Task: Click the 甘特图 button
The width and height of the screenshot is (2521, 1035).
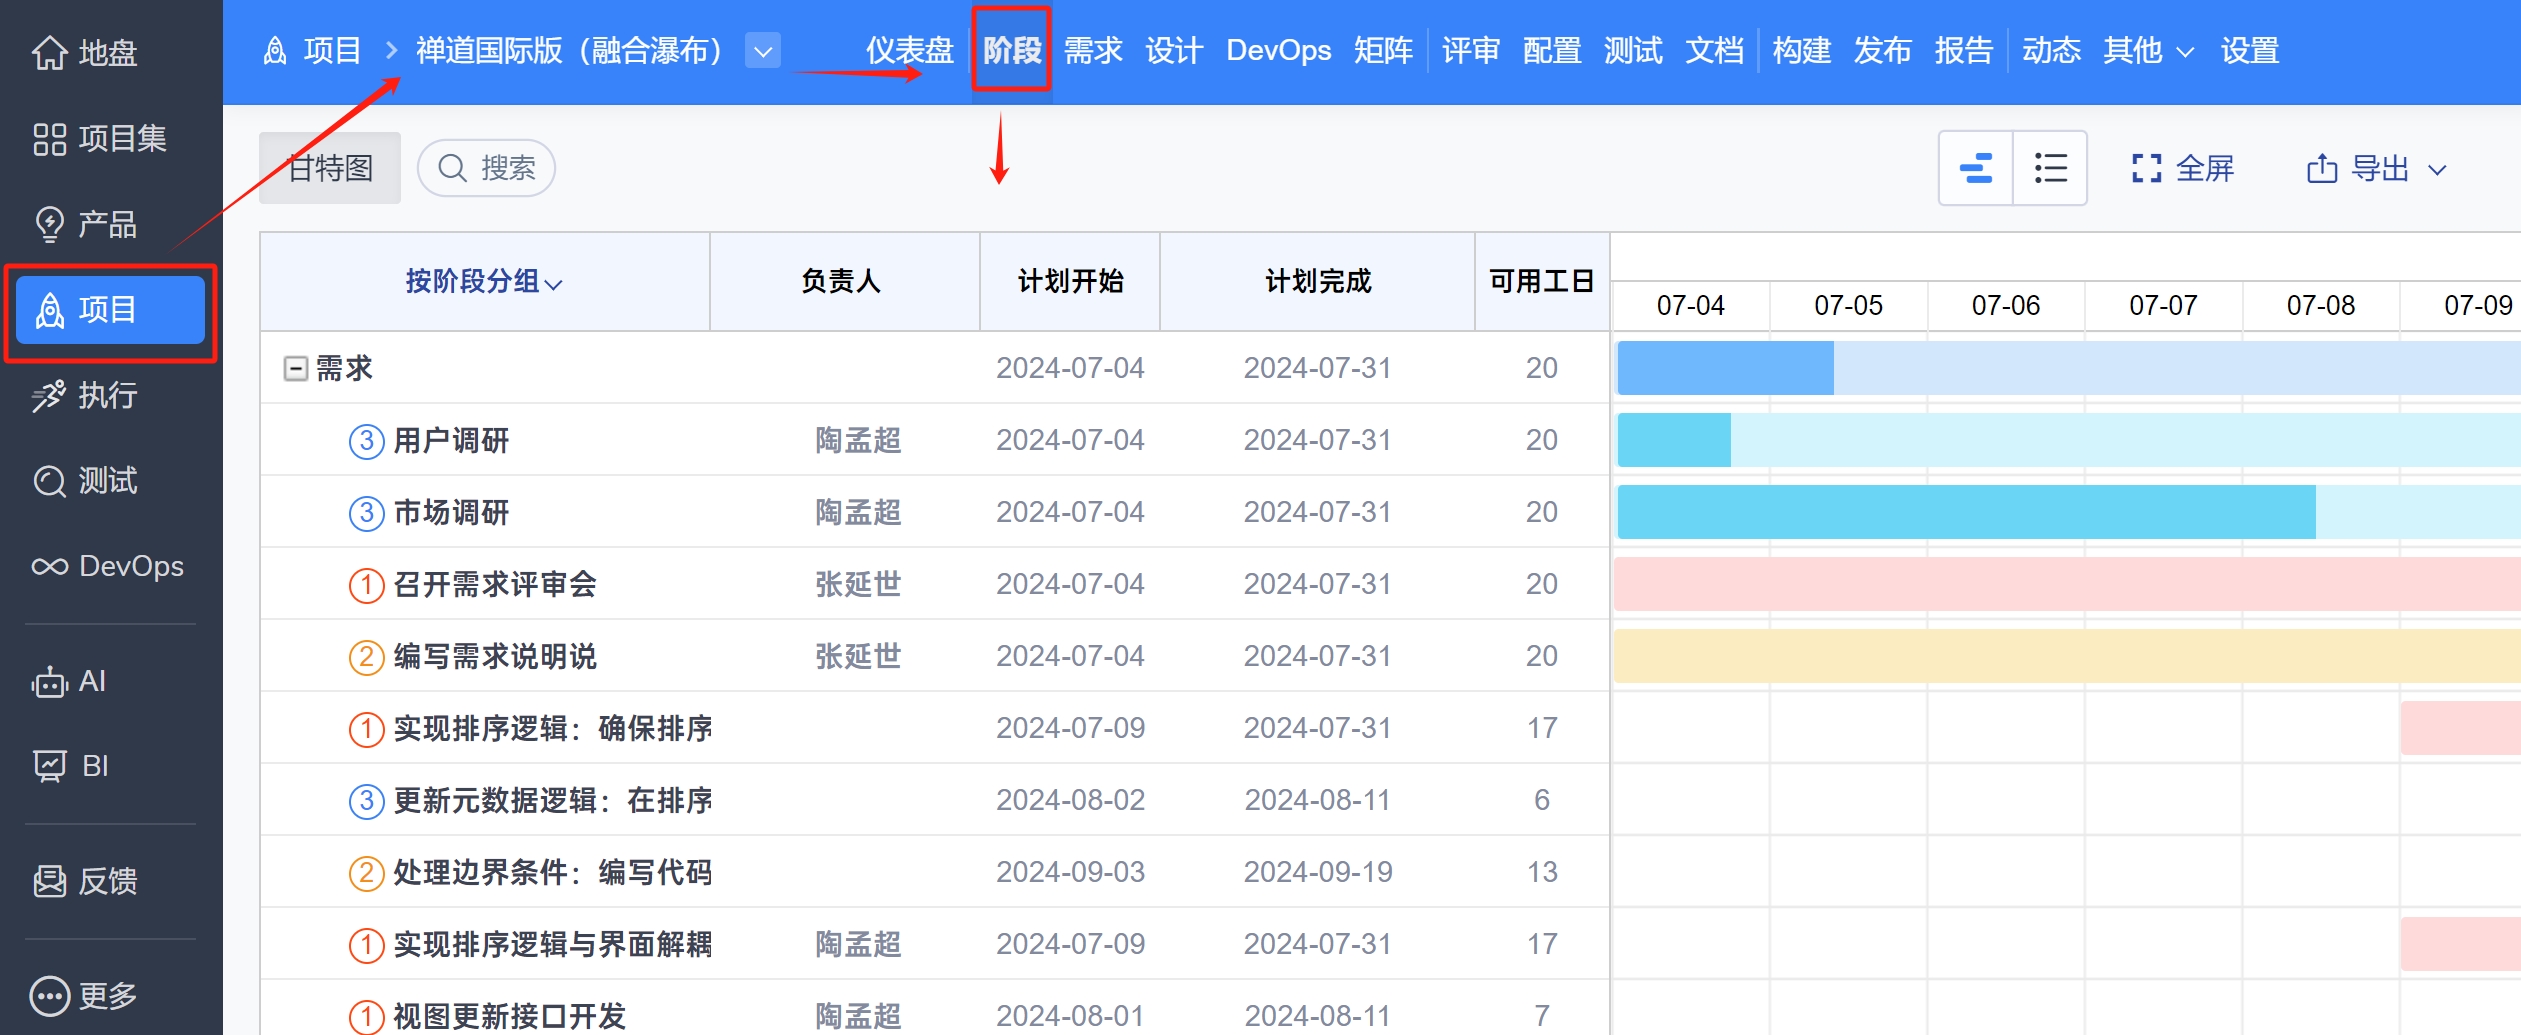Action: 330,167
